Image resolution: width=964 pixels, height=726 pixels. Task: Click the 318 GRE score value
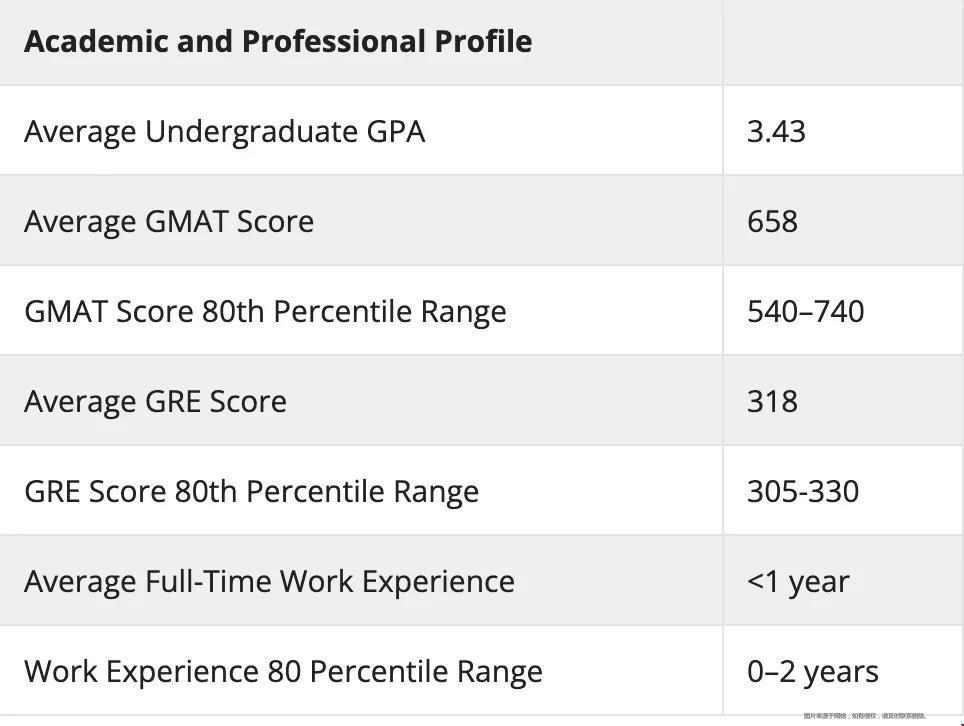click(772, 401)
